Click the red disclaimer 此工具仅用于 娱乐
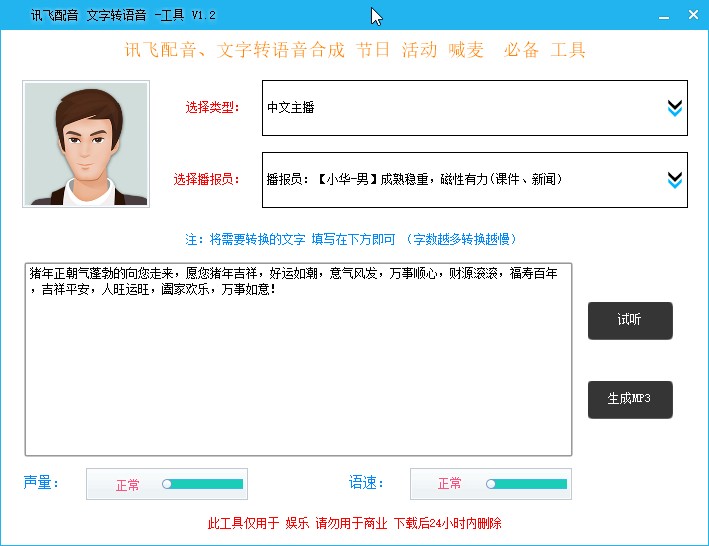Screen dimensions: 709x546 354,523
